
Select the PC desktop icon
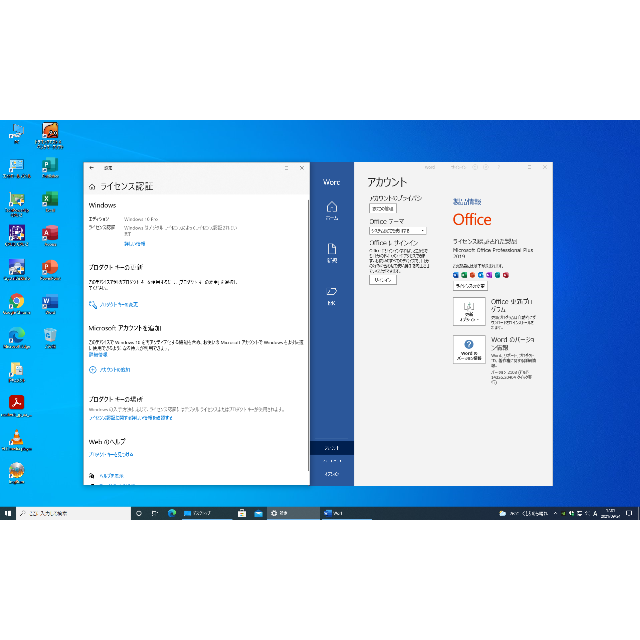point(17,134)
